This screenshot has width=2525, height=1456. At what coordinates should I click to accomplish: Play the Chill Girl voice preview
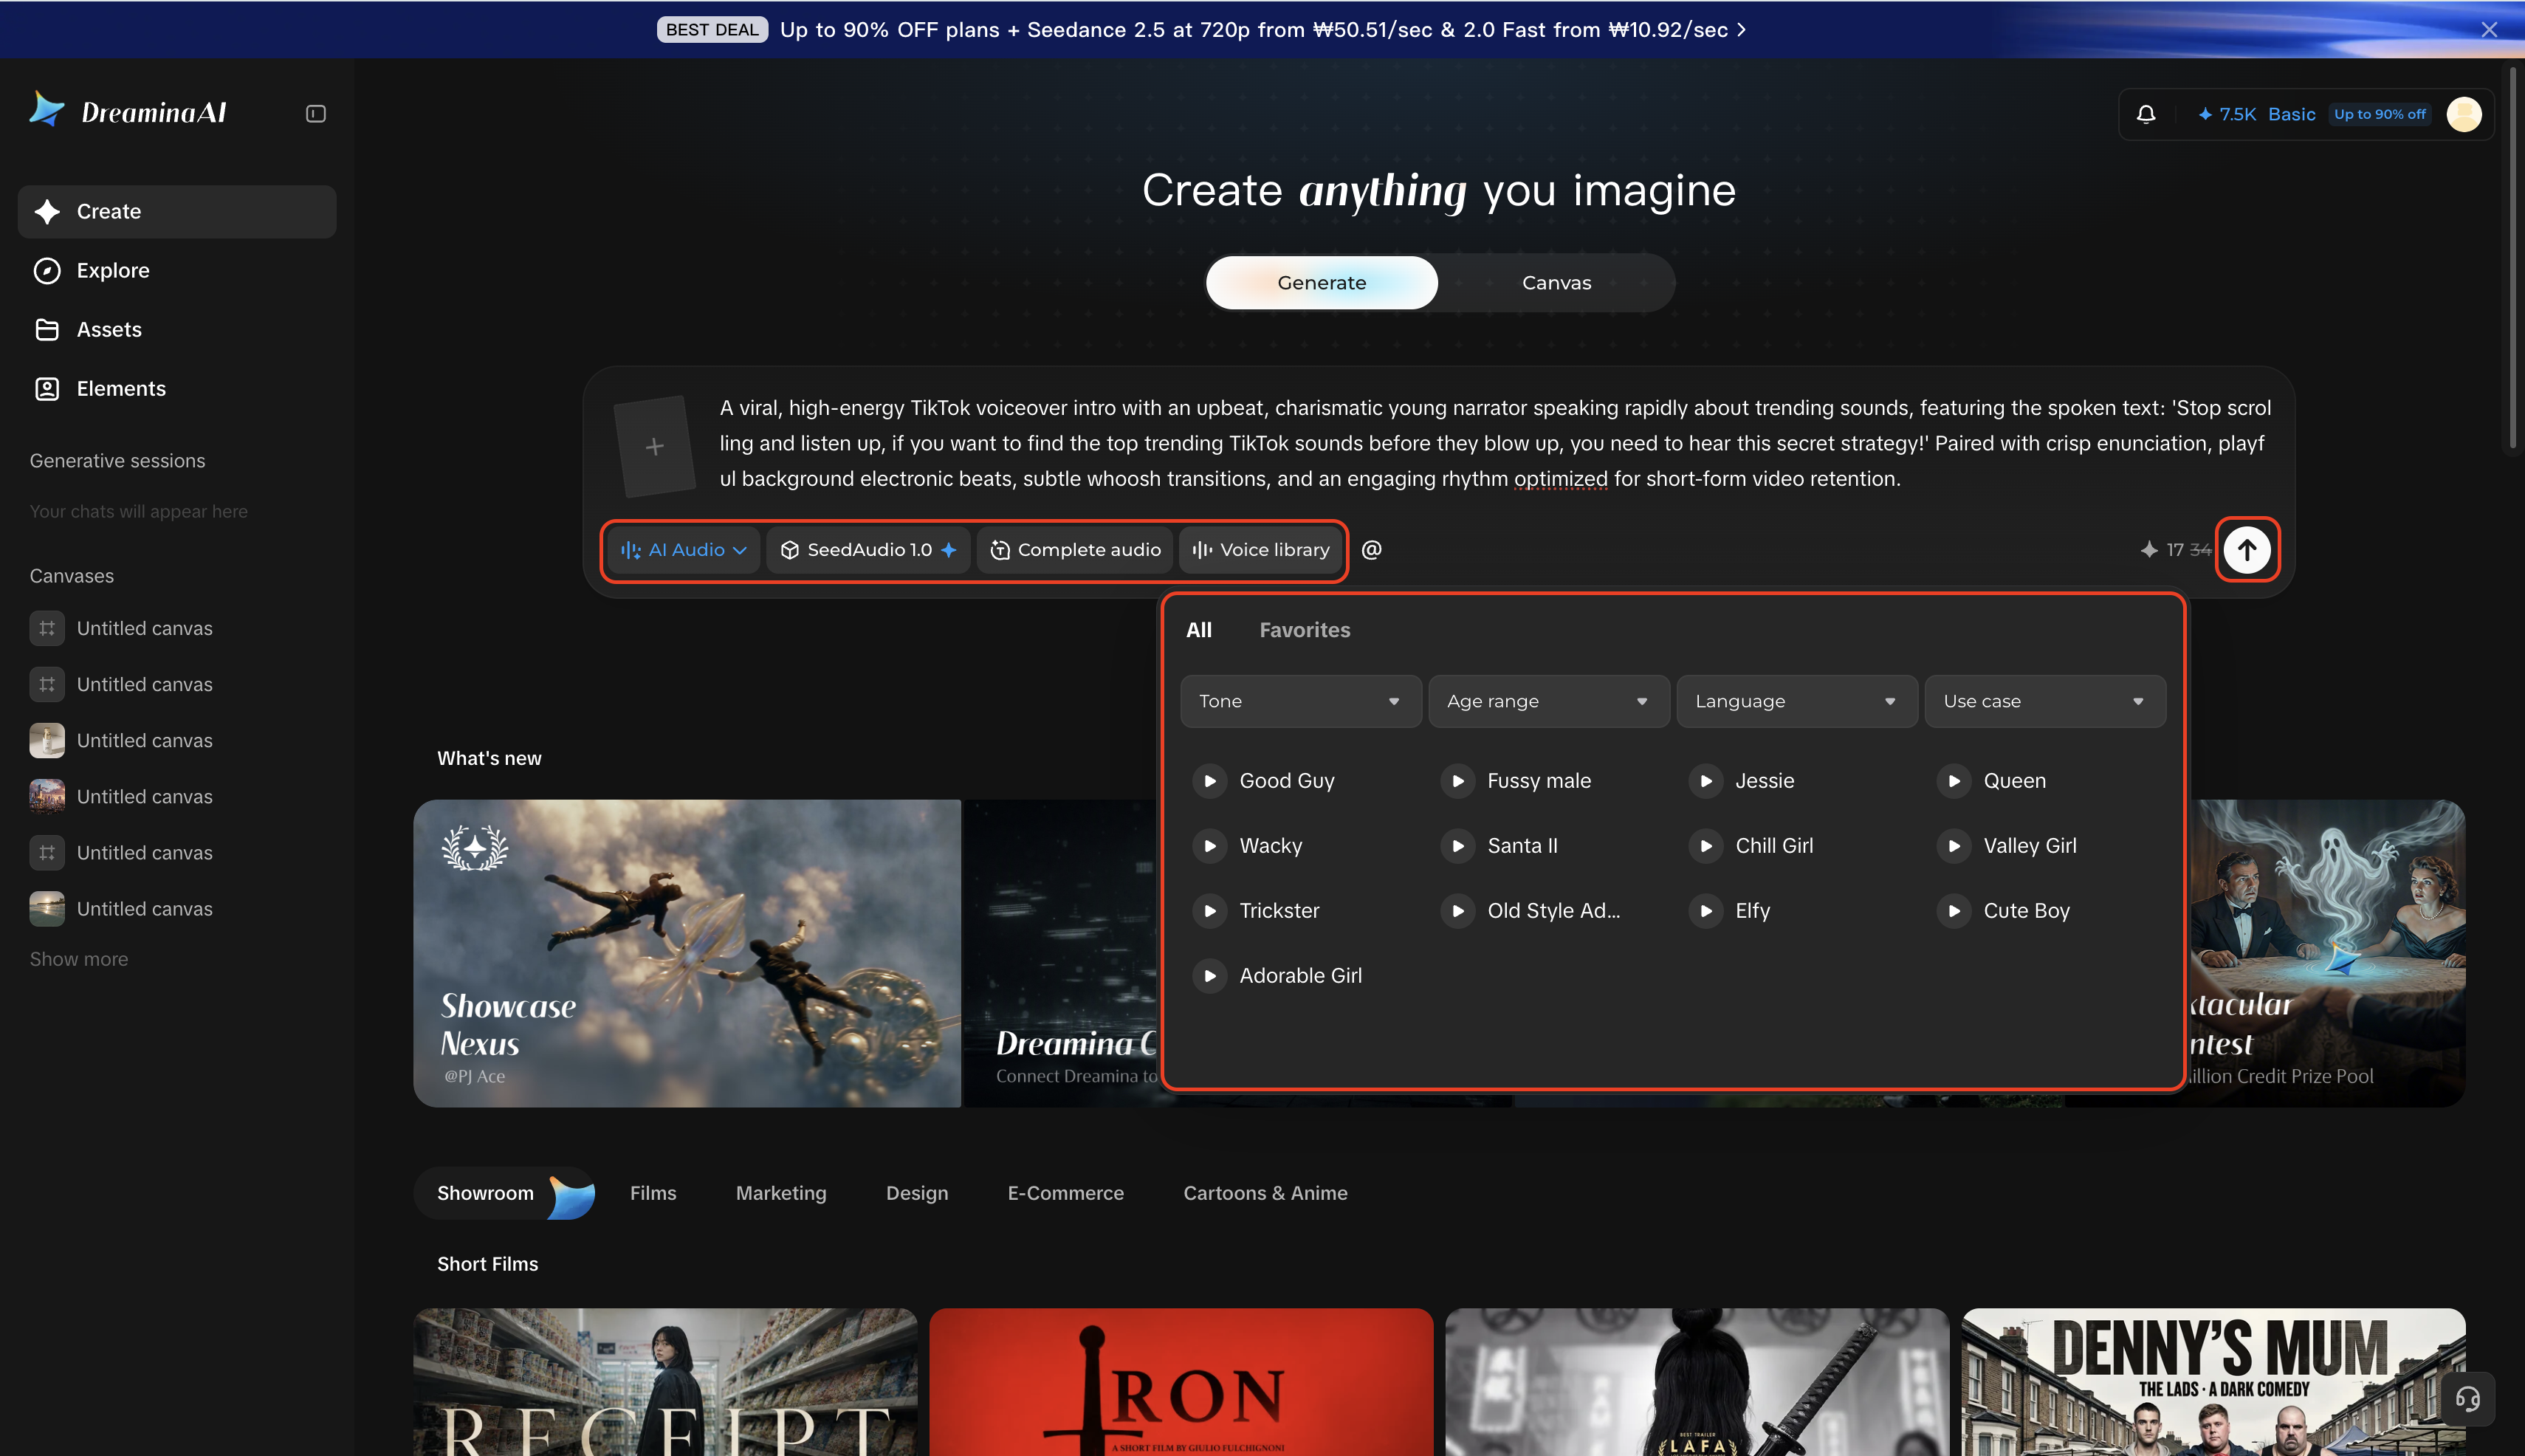point(1706,846)
